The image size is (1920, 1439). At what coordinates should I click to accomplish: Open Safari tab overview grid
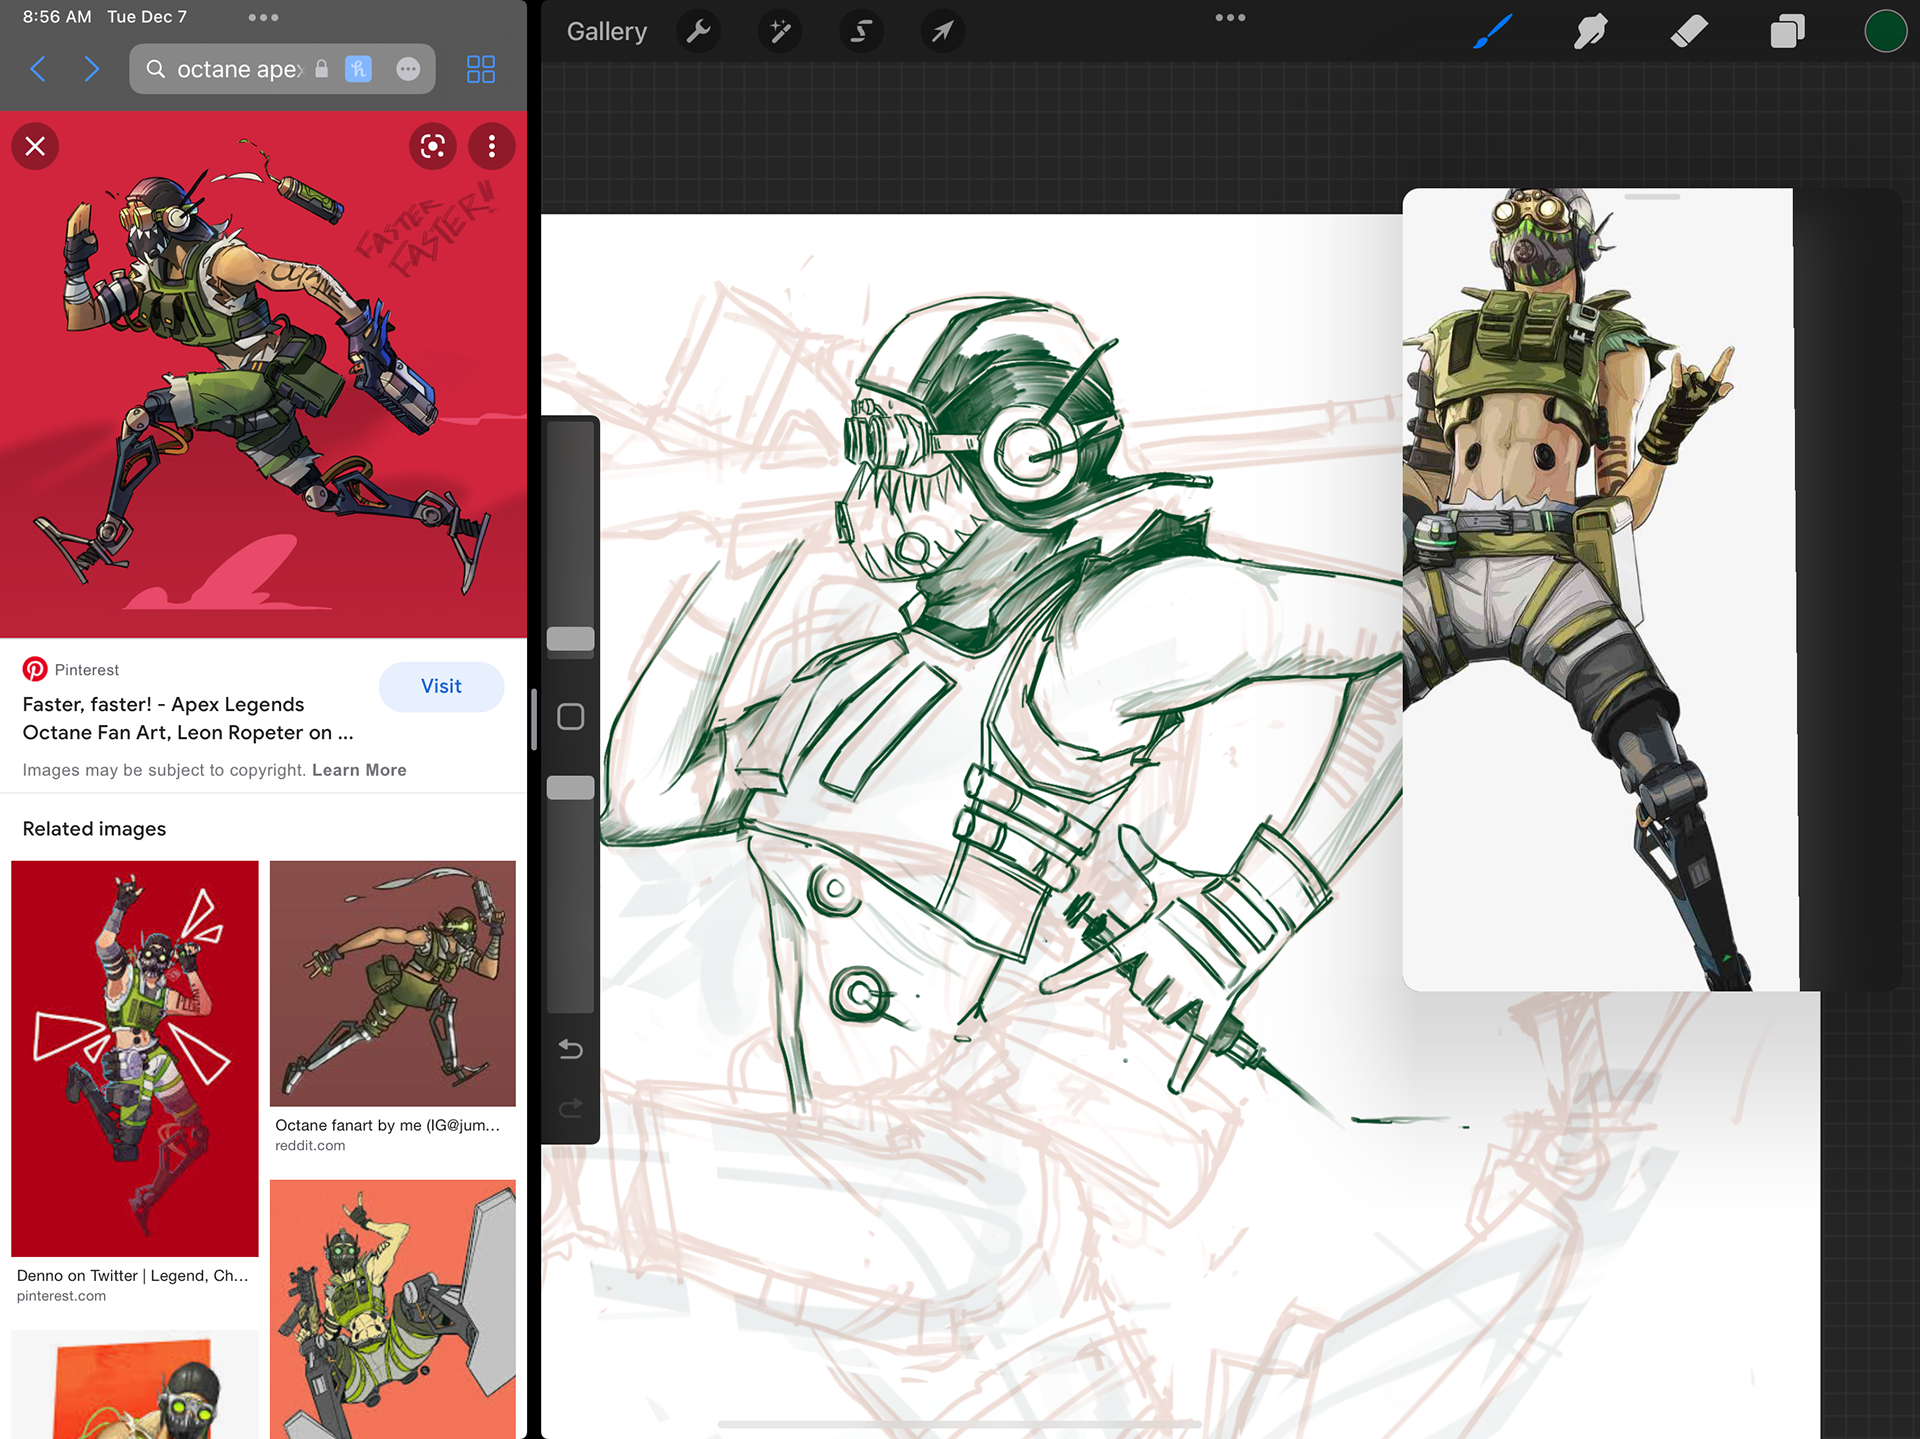(481, 69)
